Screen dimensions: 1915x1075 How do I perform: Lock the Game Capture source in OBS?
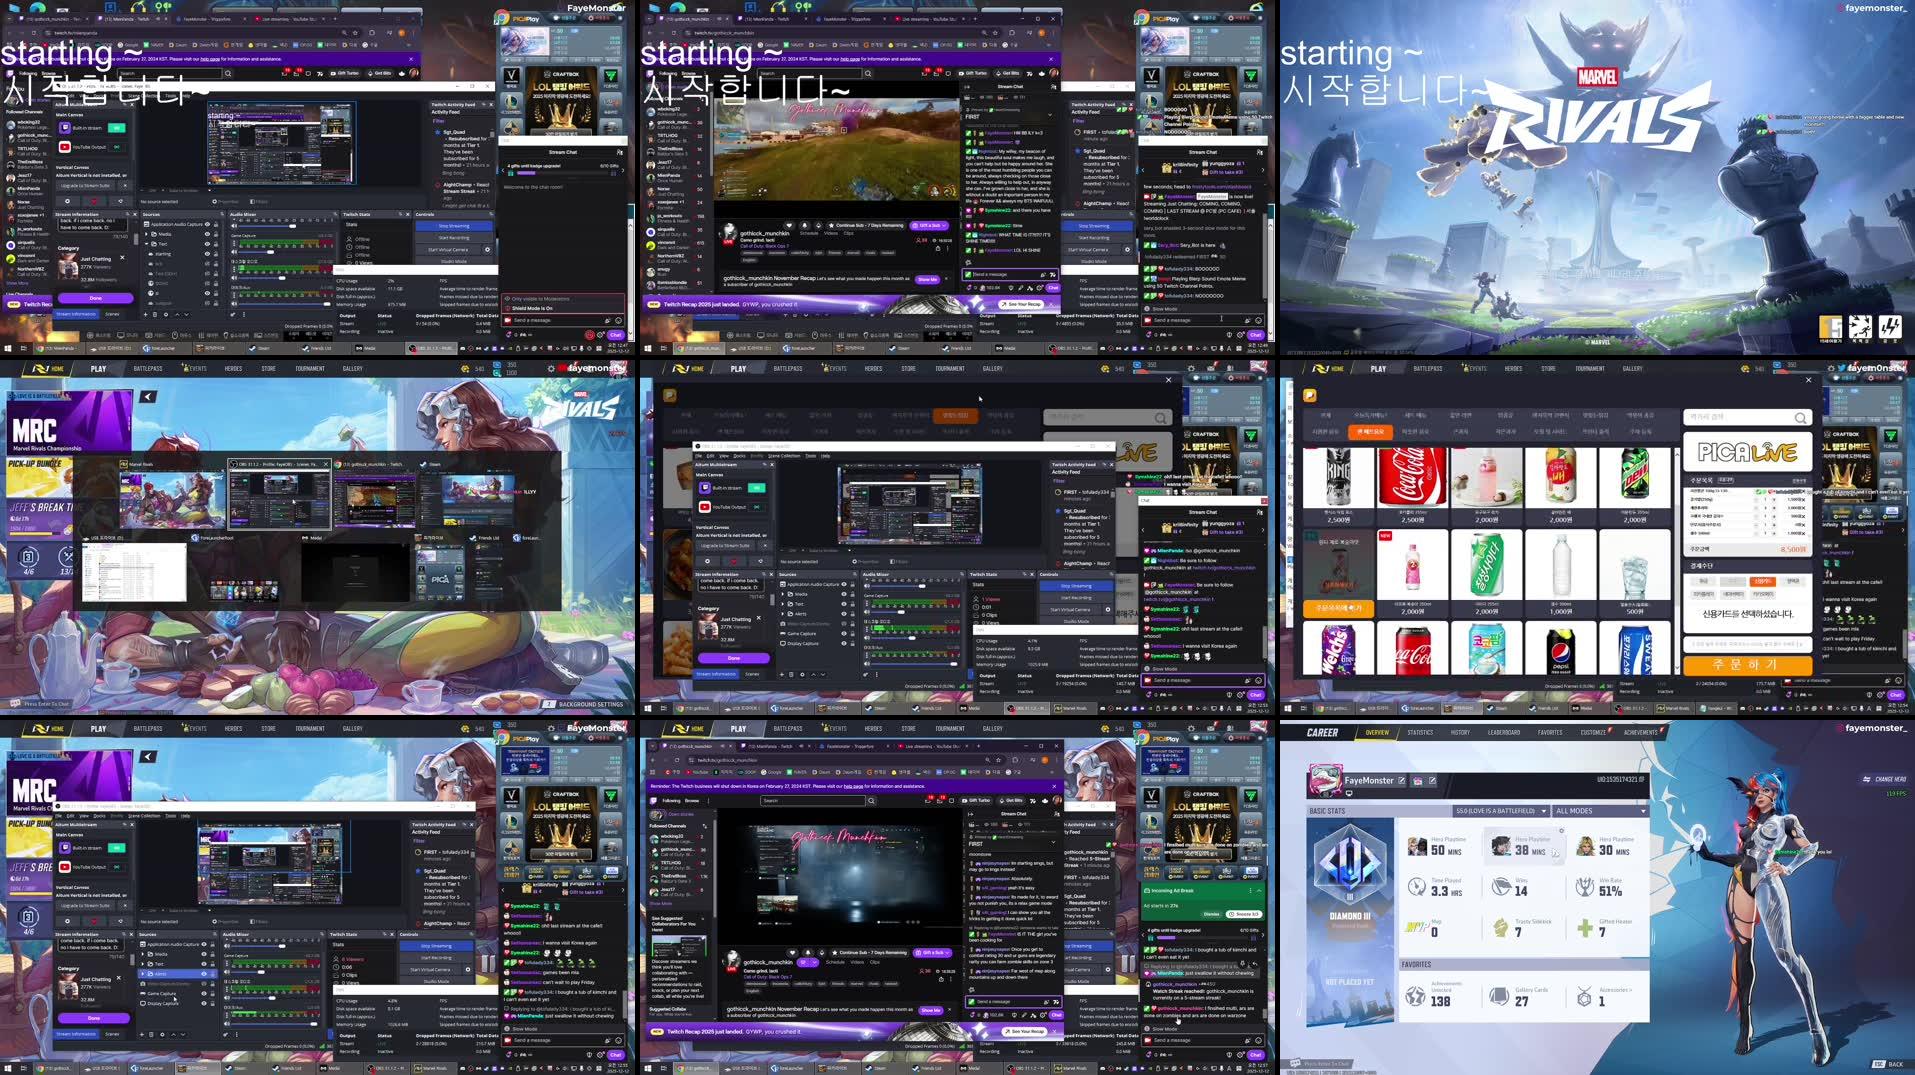212,993
